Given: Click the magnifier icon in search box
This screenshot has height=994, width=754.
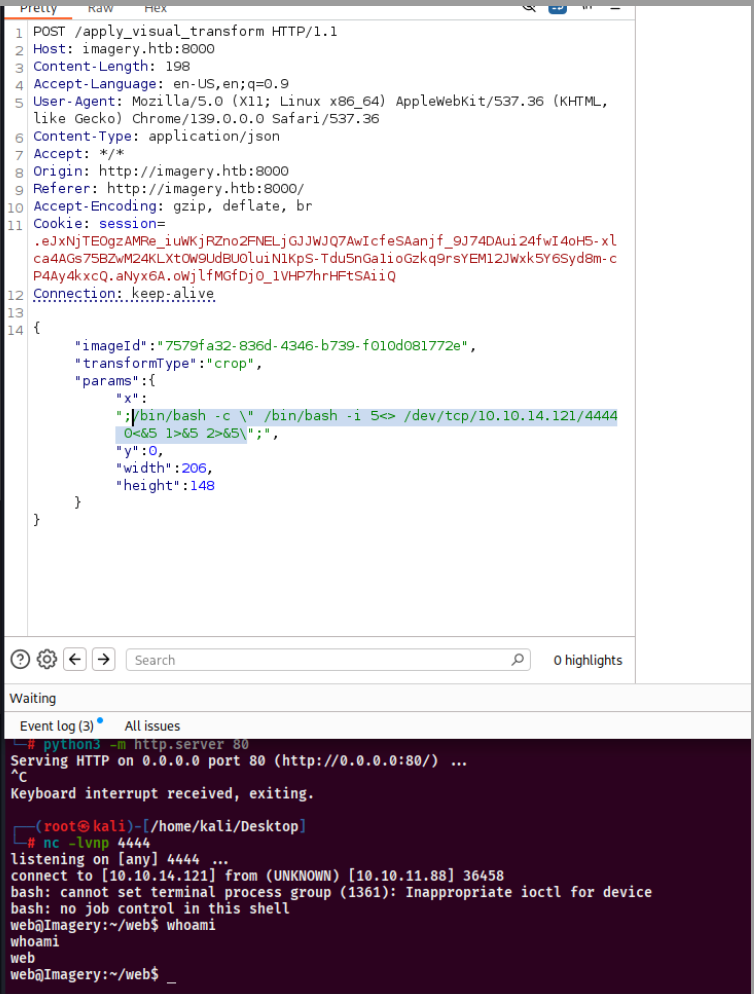Looking at the screenshot, I should pyautogui.click(x=517, y=659).
